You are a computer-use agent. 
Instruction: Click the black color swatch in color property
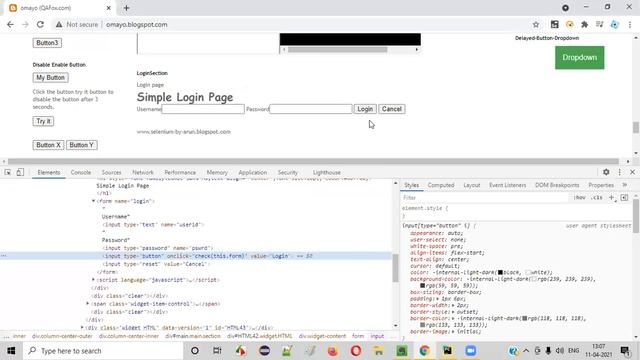coord(500,272)
